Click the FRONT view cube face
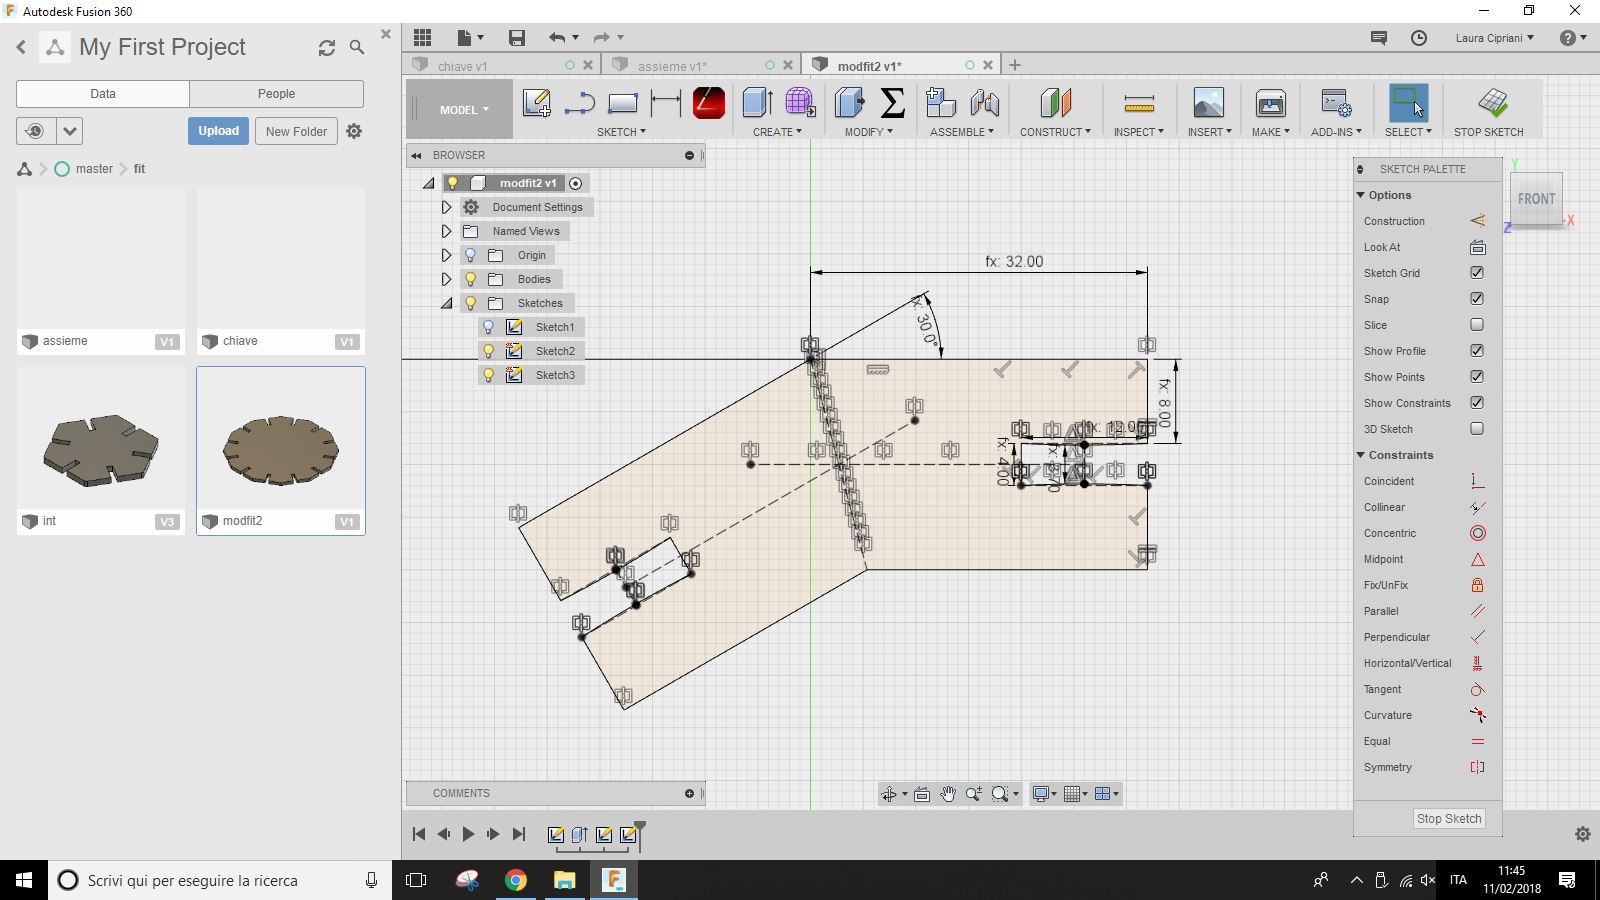The height and width of the screenshot is (900, 1600). [1536, 198]
